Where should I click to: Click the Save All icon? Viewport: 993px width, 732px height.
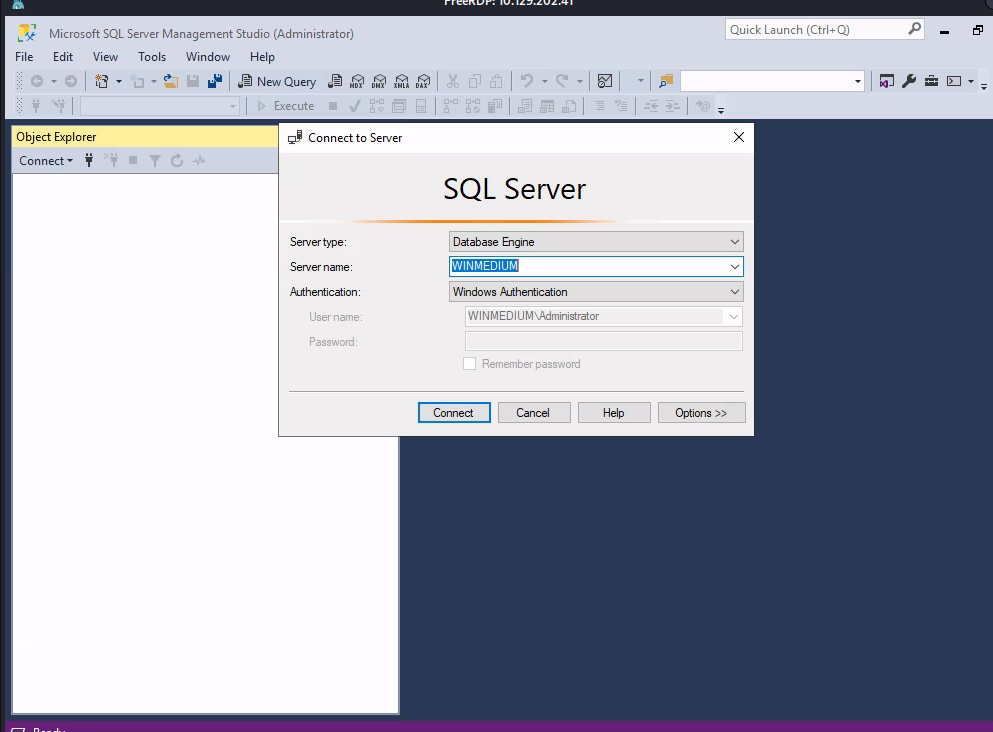215,82
